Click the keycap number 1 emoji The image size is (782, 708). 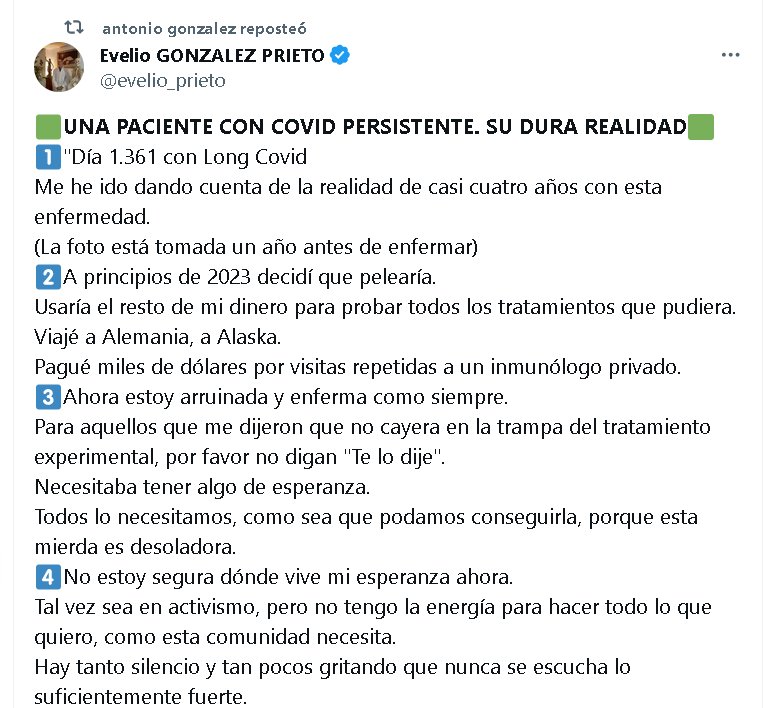coord(47,157)
